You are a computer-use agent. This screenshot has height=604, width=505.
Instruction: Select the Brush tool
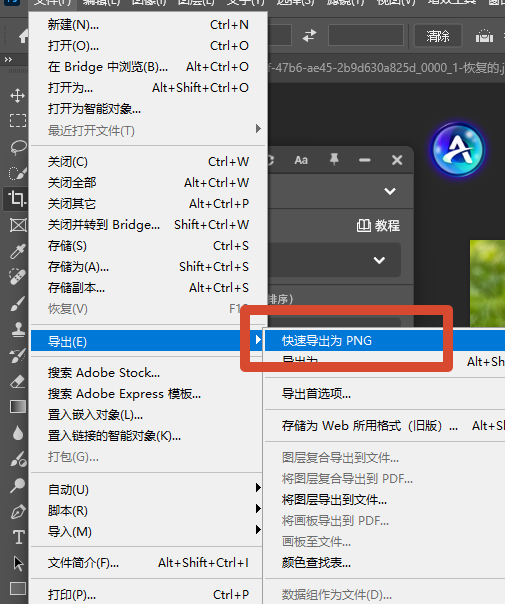coord(18,303)
